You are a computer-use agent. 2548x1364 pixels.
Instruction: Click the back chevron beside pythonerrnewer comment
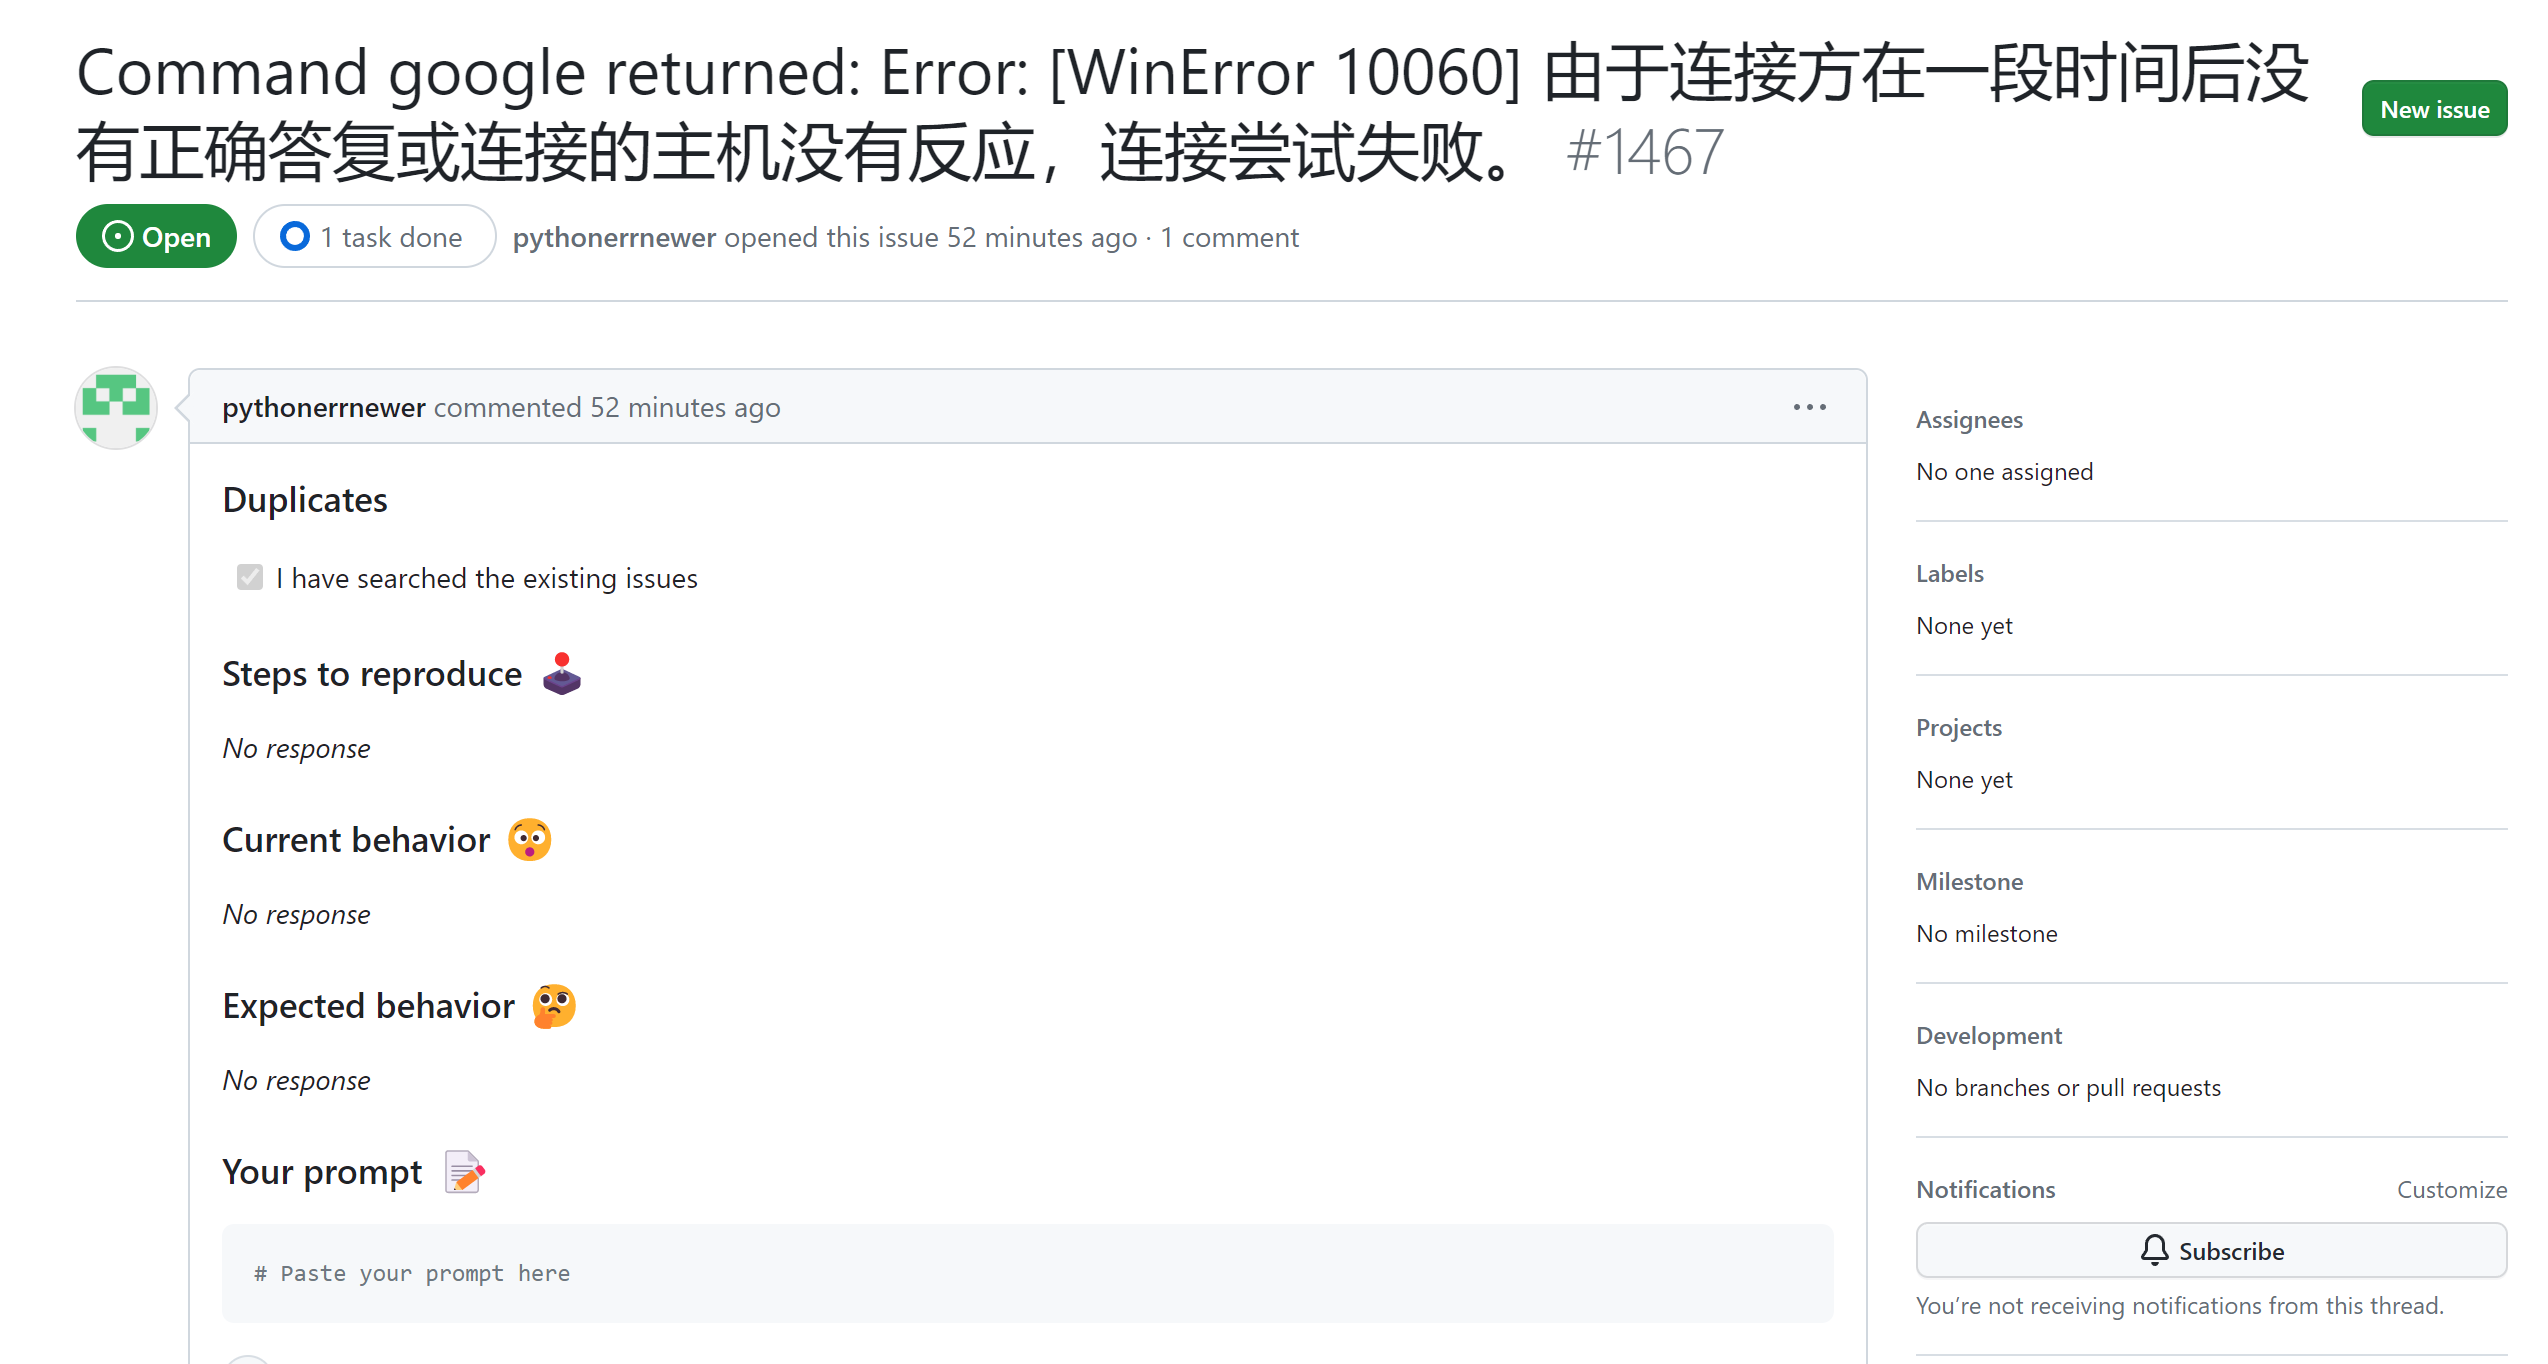(187, 406)
